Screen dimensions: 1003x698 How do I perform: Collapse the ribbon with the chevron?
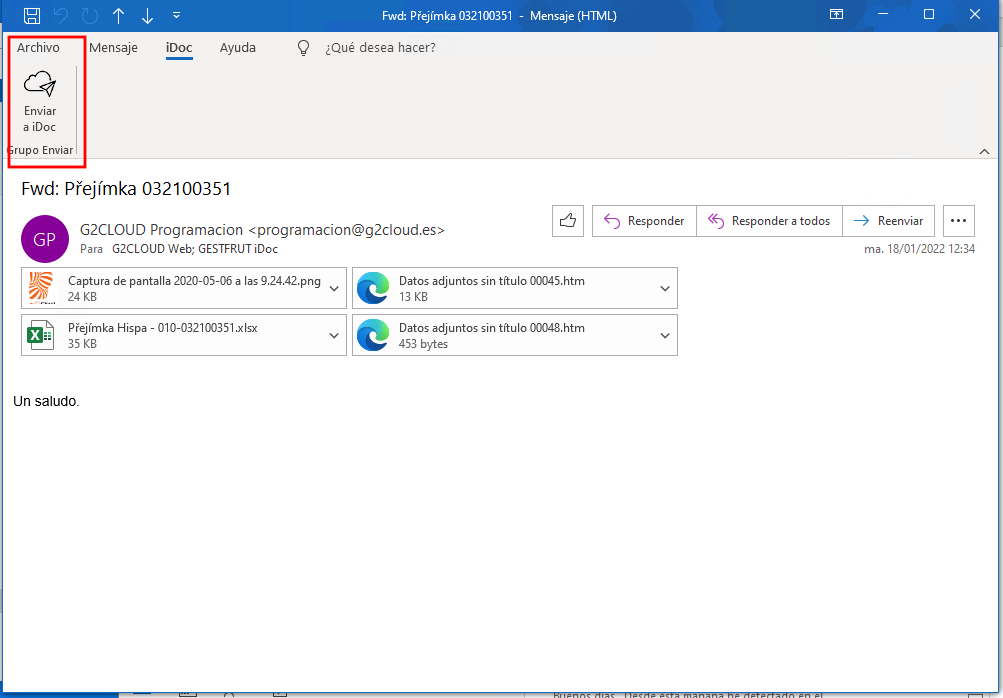click(x=984, y=151)
